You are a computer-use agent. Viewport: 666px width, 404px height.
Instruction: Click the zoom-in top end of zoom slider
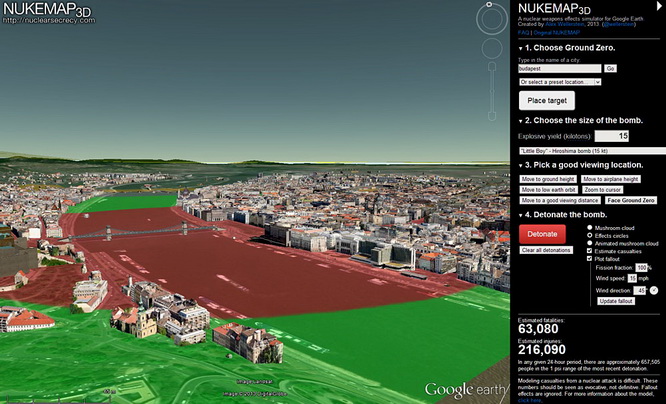[x=492, y=66]
